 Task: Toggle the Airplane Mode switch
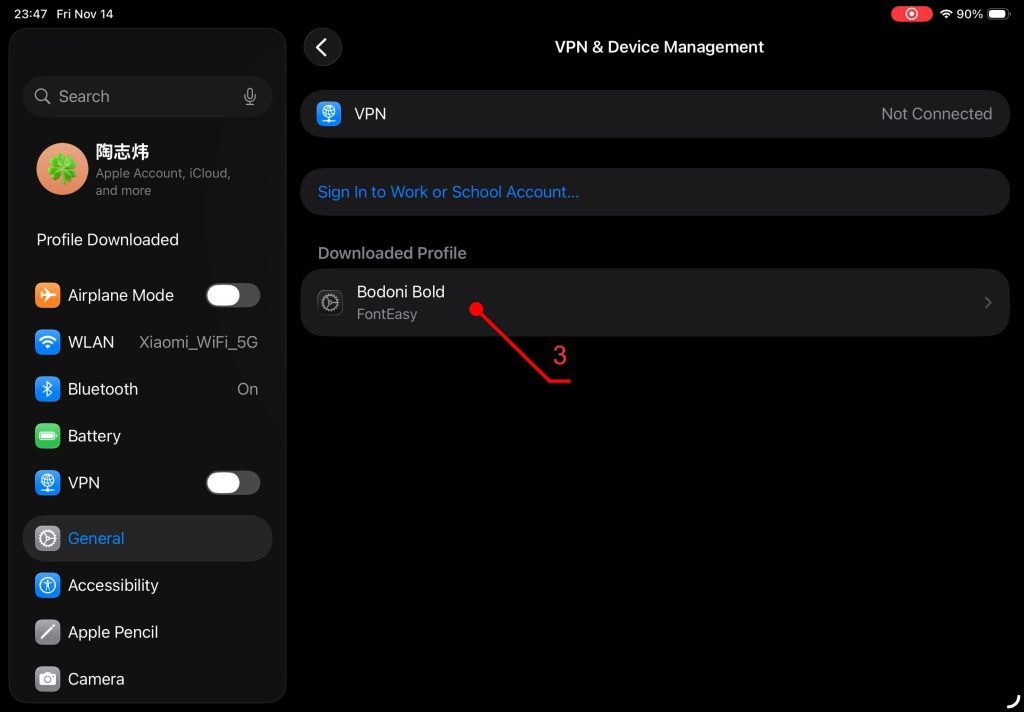pyautogui.click(x=232, y=295)
